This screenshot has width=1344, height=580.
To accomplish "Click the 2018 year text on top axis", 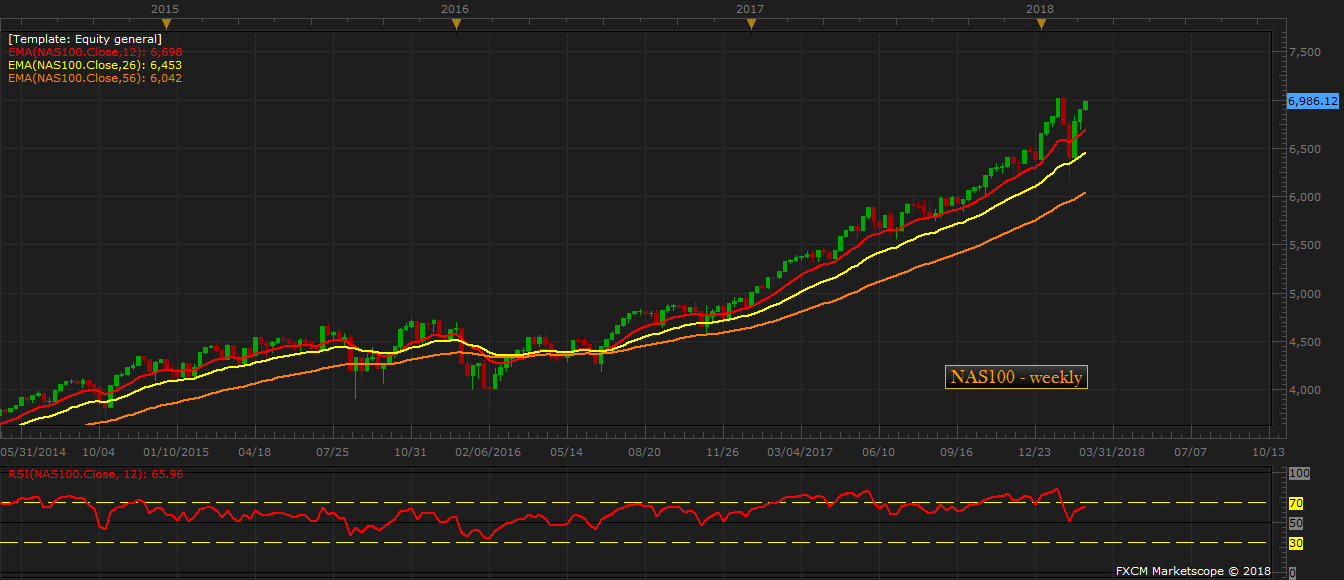I will tap(1041, 8).
